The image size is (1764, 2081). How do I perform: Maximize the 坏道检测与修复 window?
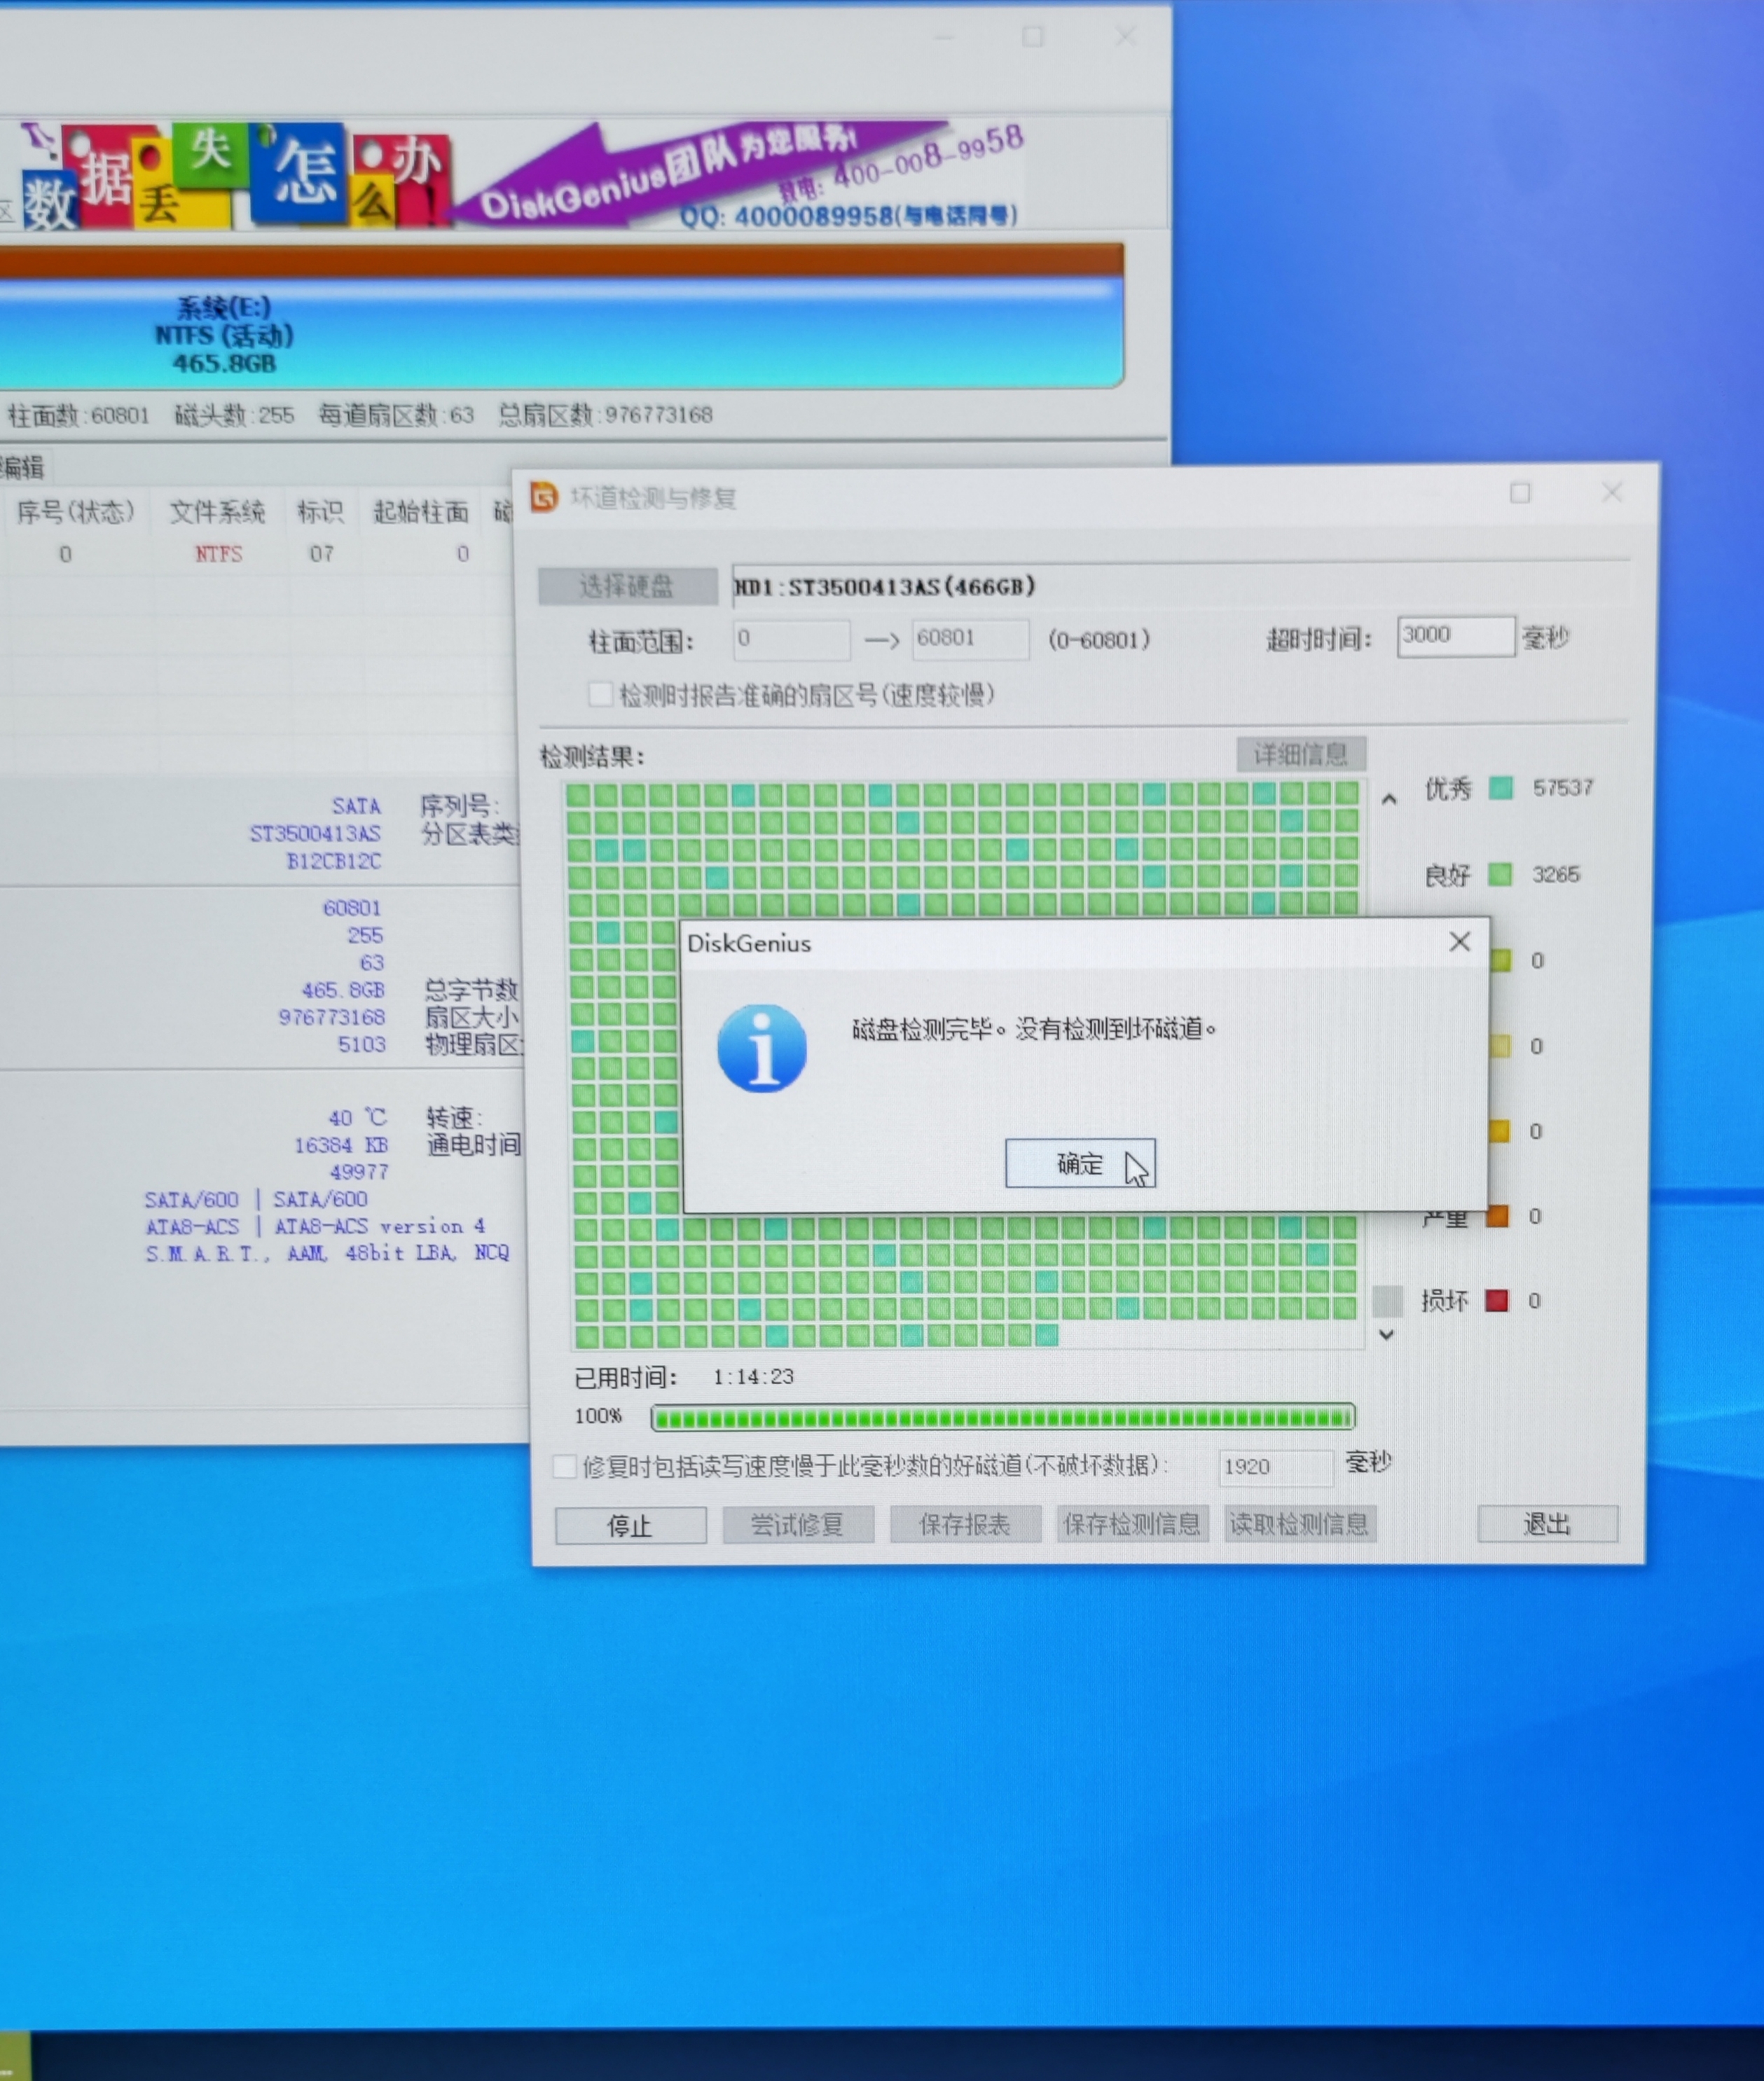(1520, 493)
